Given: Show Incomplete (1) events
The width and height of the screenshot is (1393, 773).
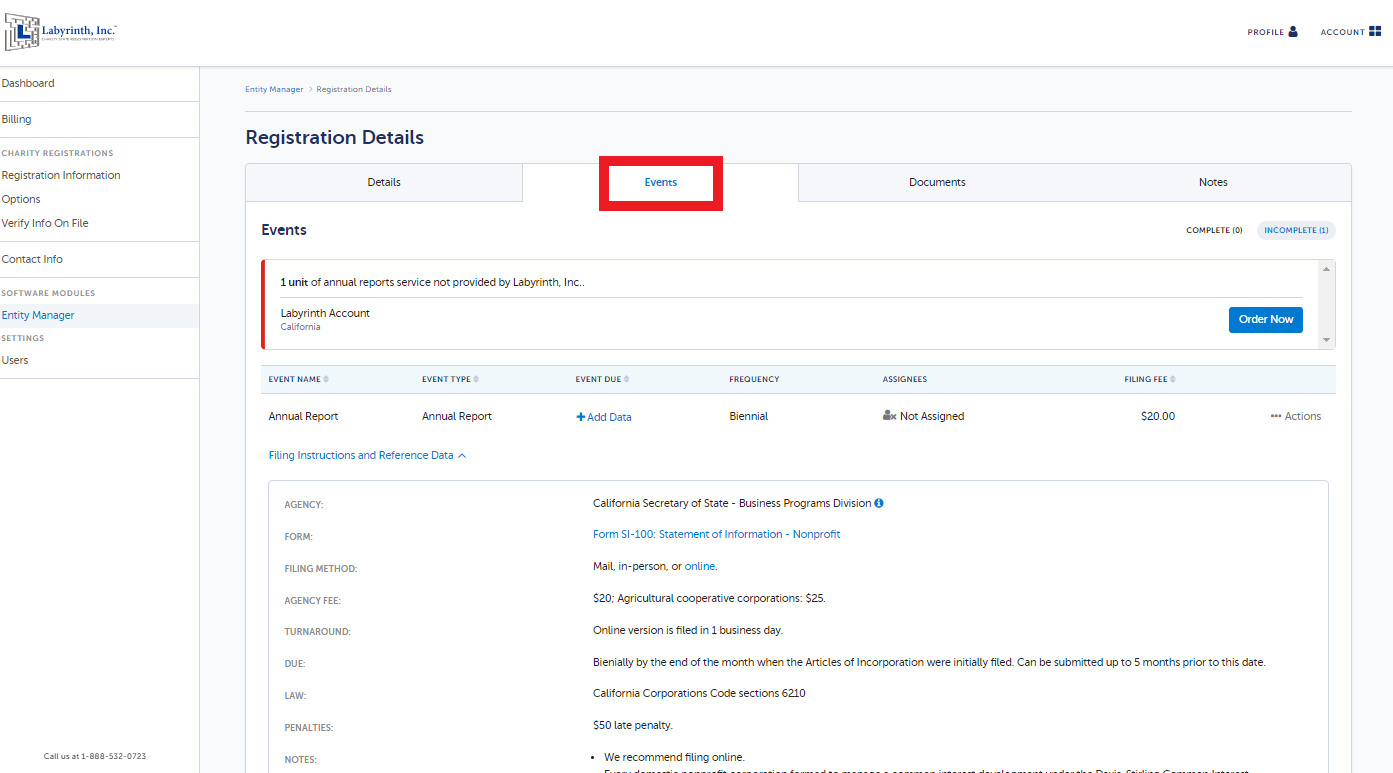Looking at the screenshot, I should click(x=1296, y=230).
